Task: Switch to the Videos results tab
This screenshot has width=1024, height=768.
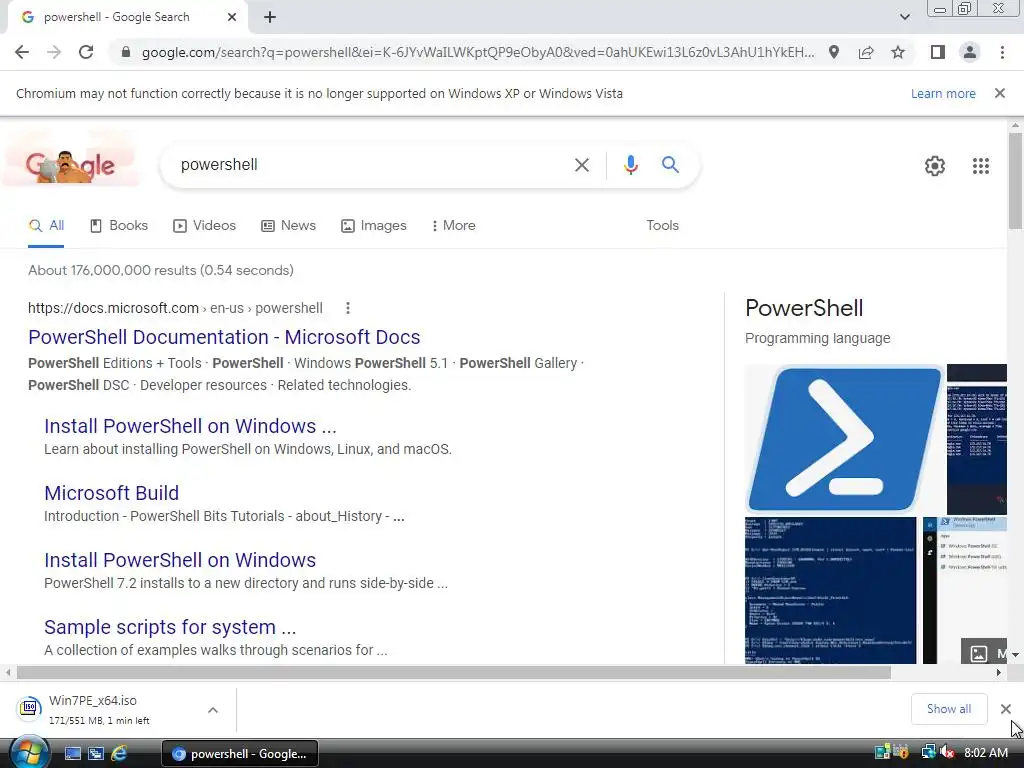Action: coord(204,225)
